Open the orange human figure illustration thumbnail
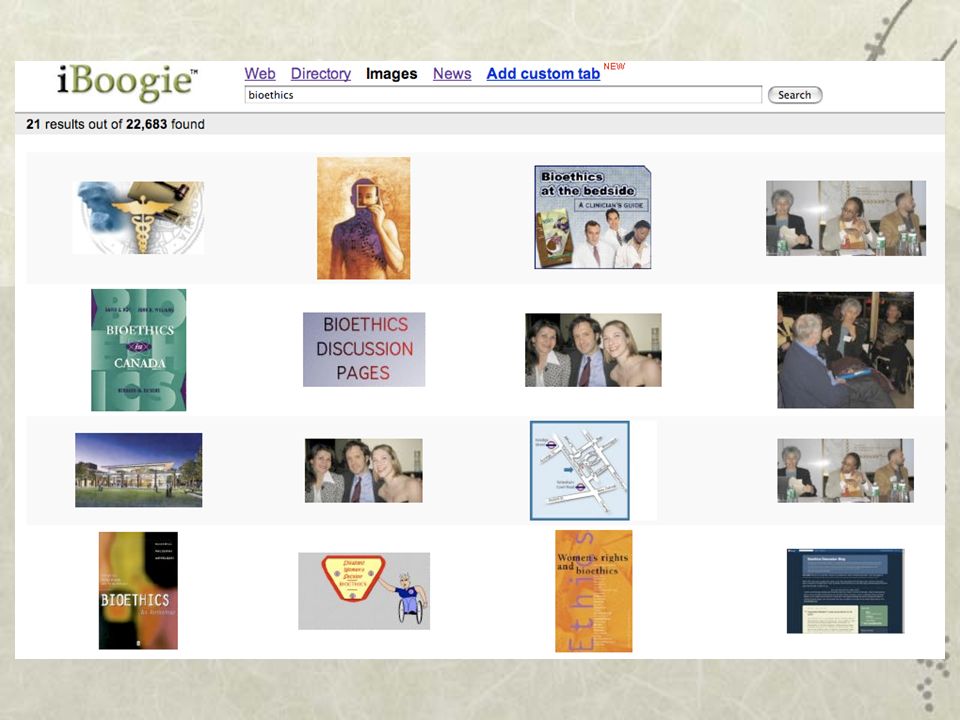Screen dimensions: 960x720 pos(364,218)
